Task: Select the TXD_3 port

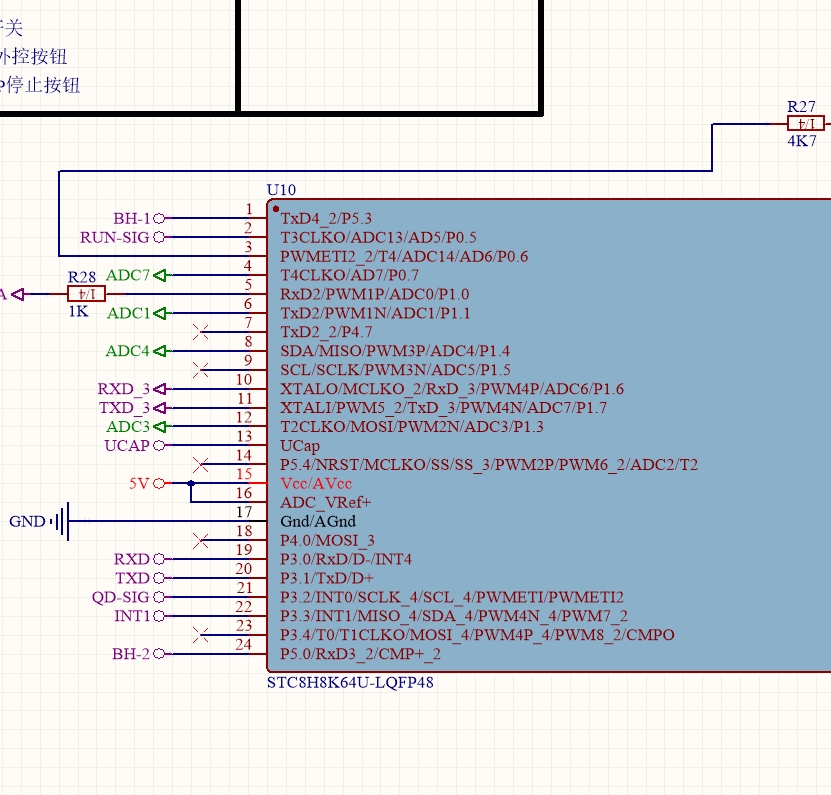Action: pyautogui.click(x=133, y=408)
